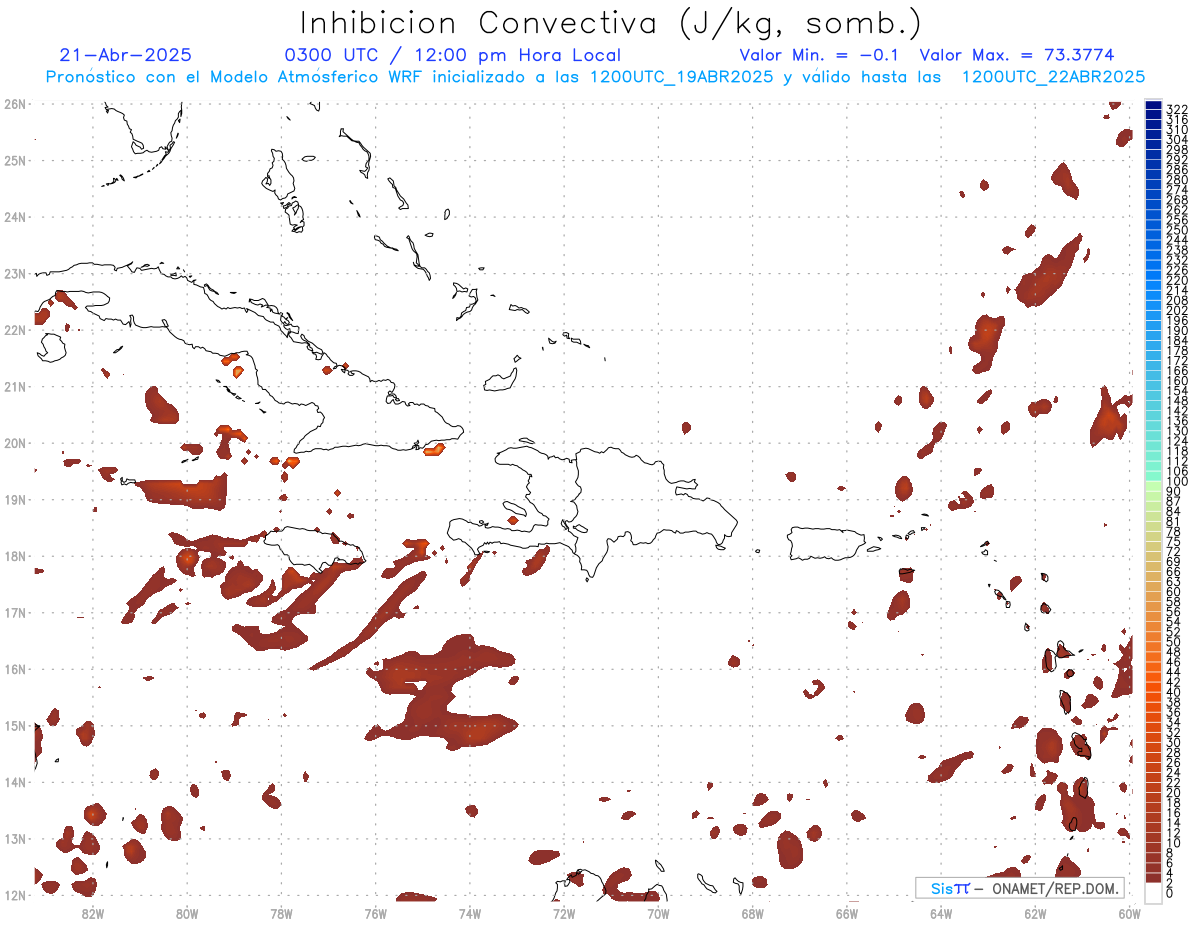Click the dark navy color bar segment at 322
Screen dimensions: 1200x927
click(1153, 106)
